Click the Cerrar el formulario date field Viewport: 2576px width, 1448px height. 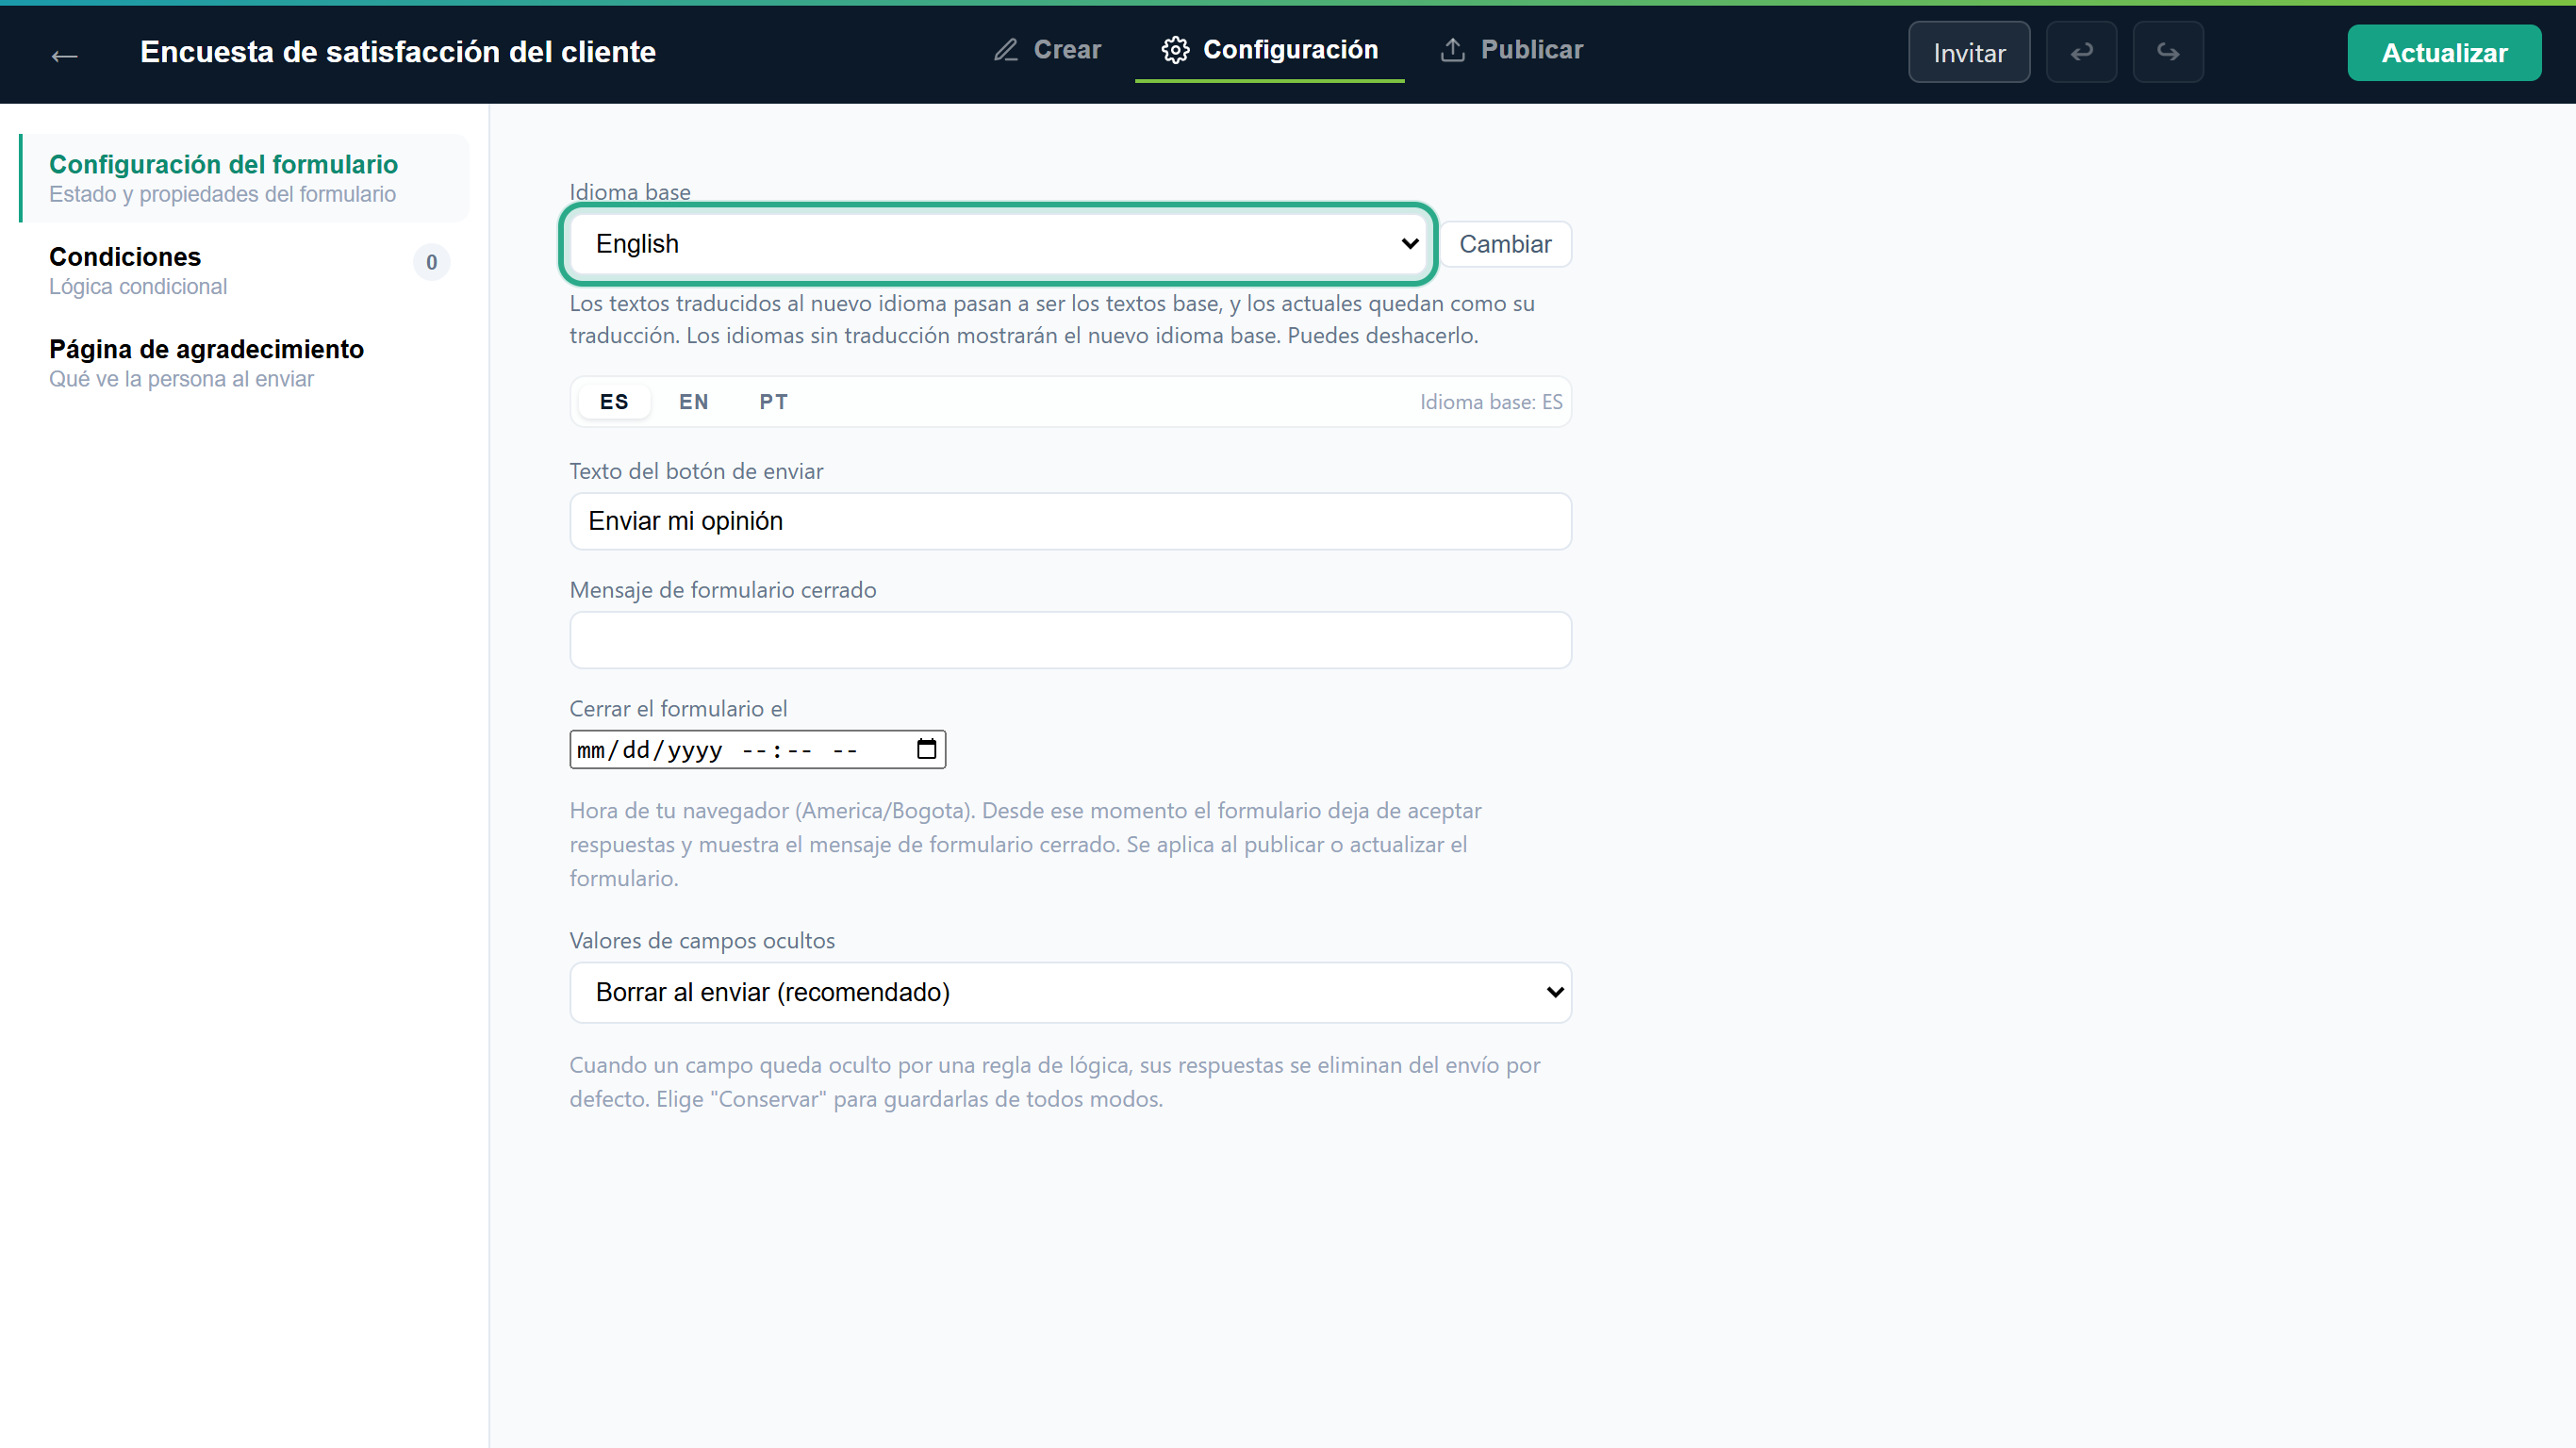pyautogui.click(x=757, y=749)
